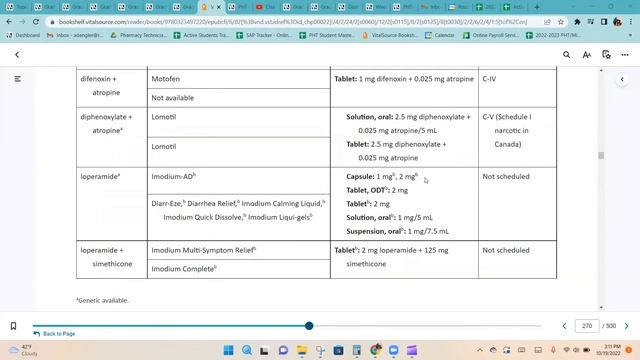This screenshot has width=640, height=360.
Task: Open the weather widget showing Cloudy
Action: point(23,350)
